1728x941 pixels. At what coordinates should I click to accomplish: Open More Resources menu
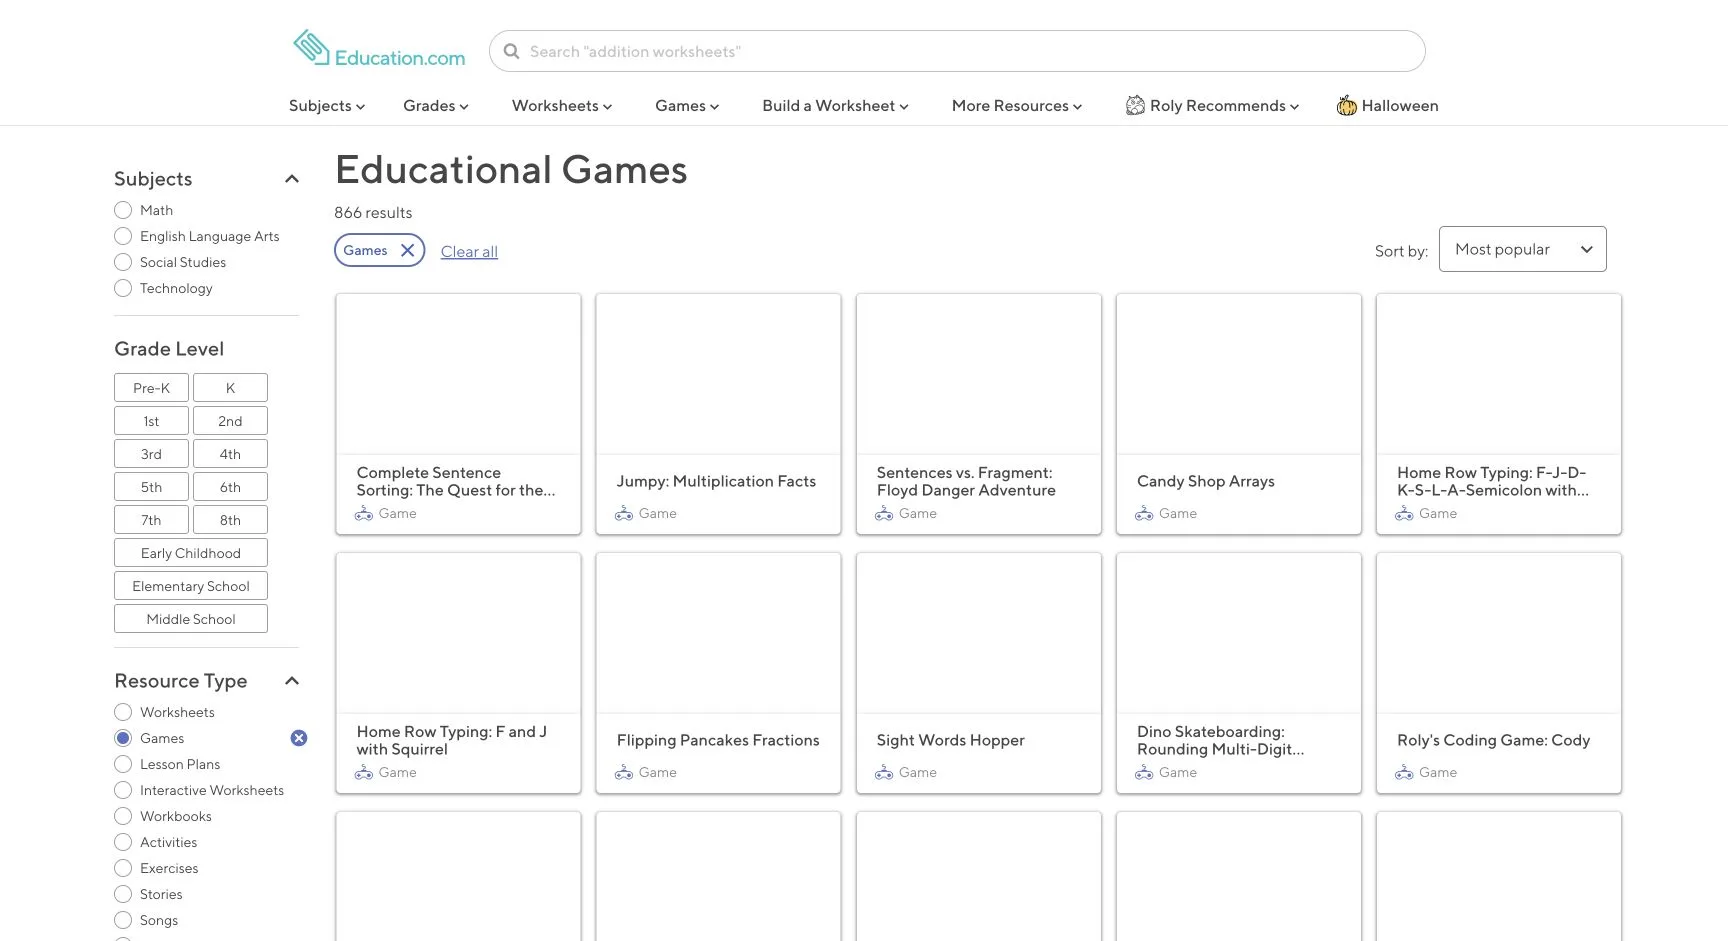[x=1017, y=106]
